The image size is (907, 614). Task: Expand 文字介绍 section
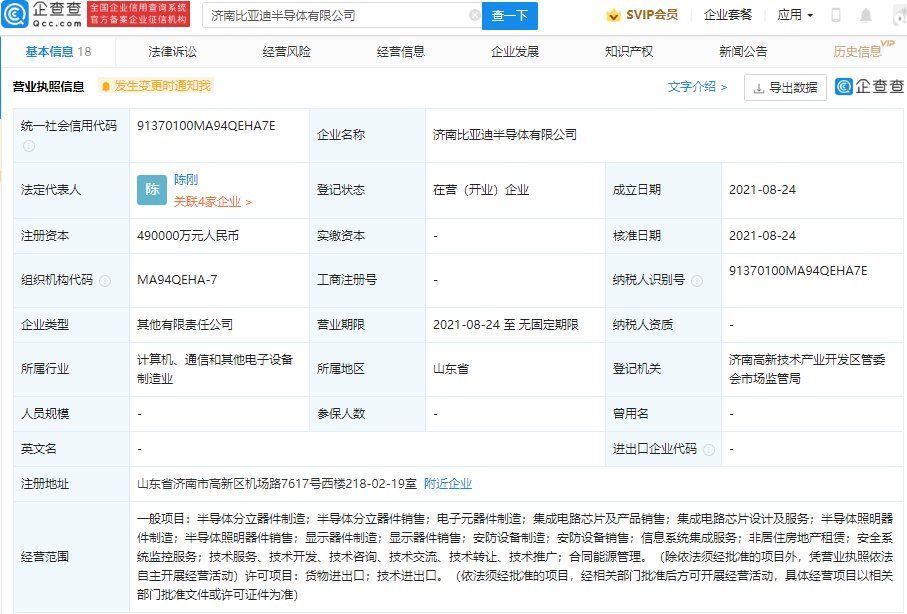coord(697,87)
